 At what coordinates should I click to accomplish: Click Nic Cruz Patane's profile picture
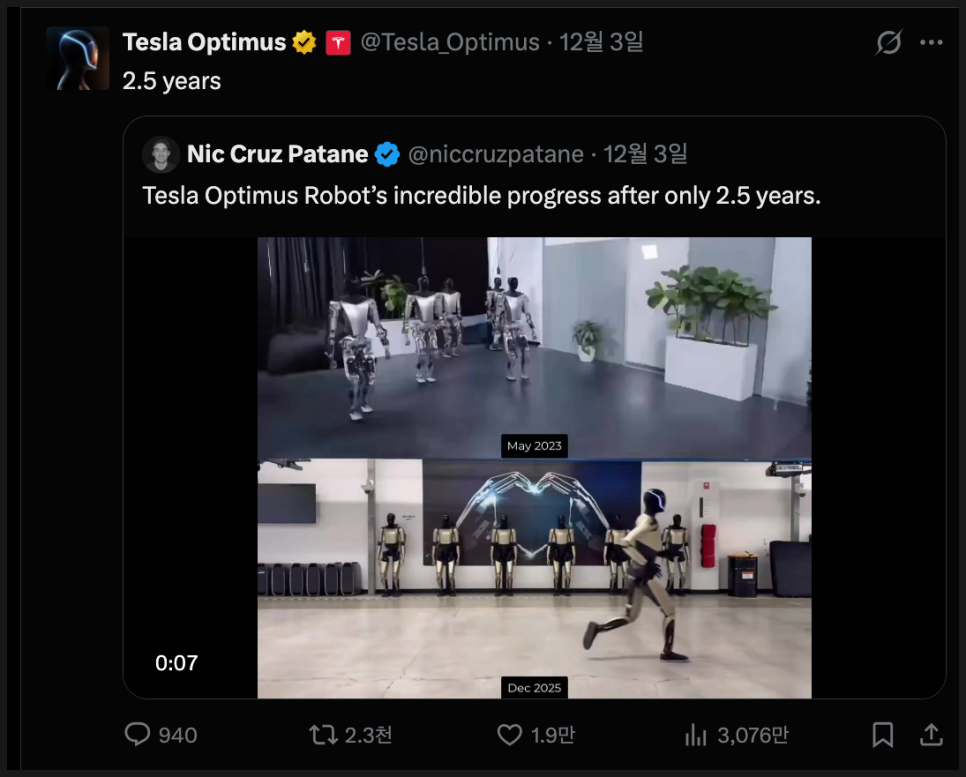(x=161, y=155)
